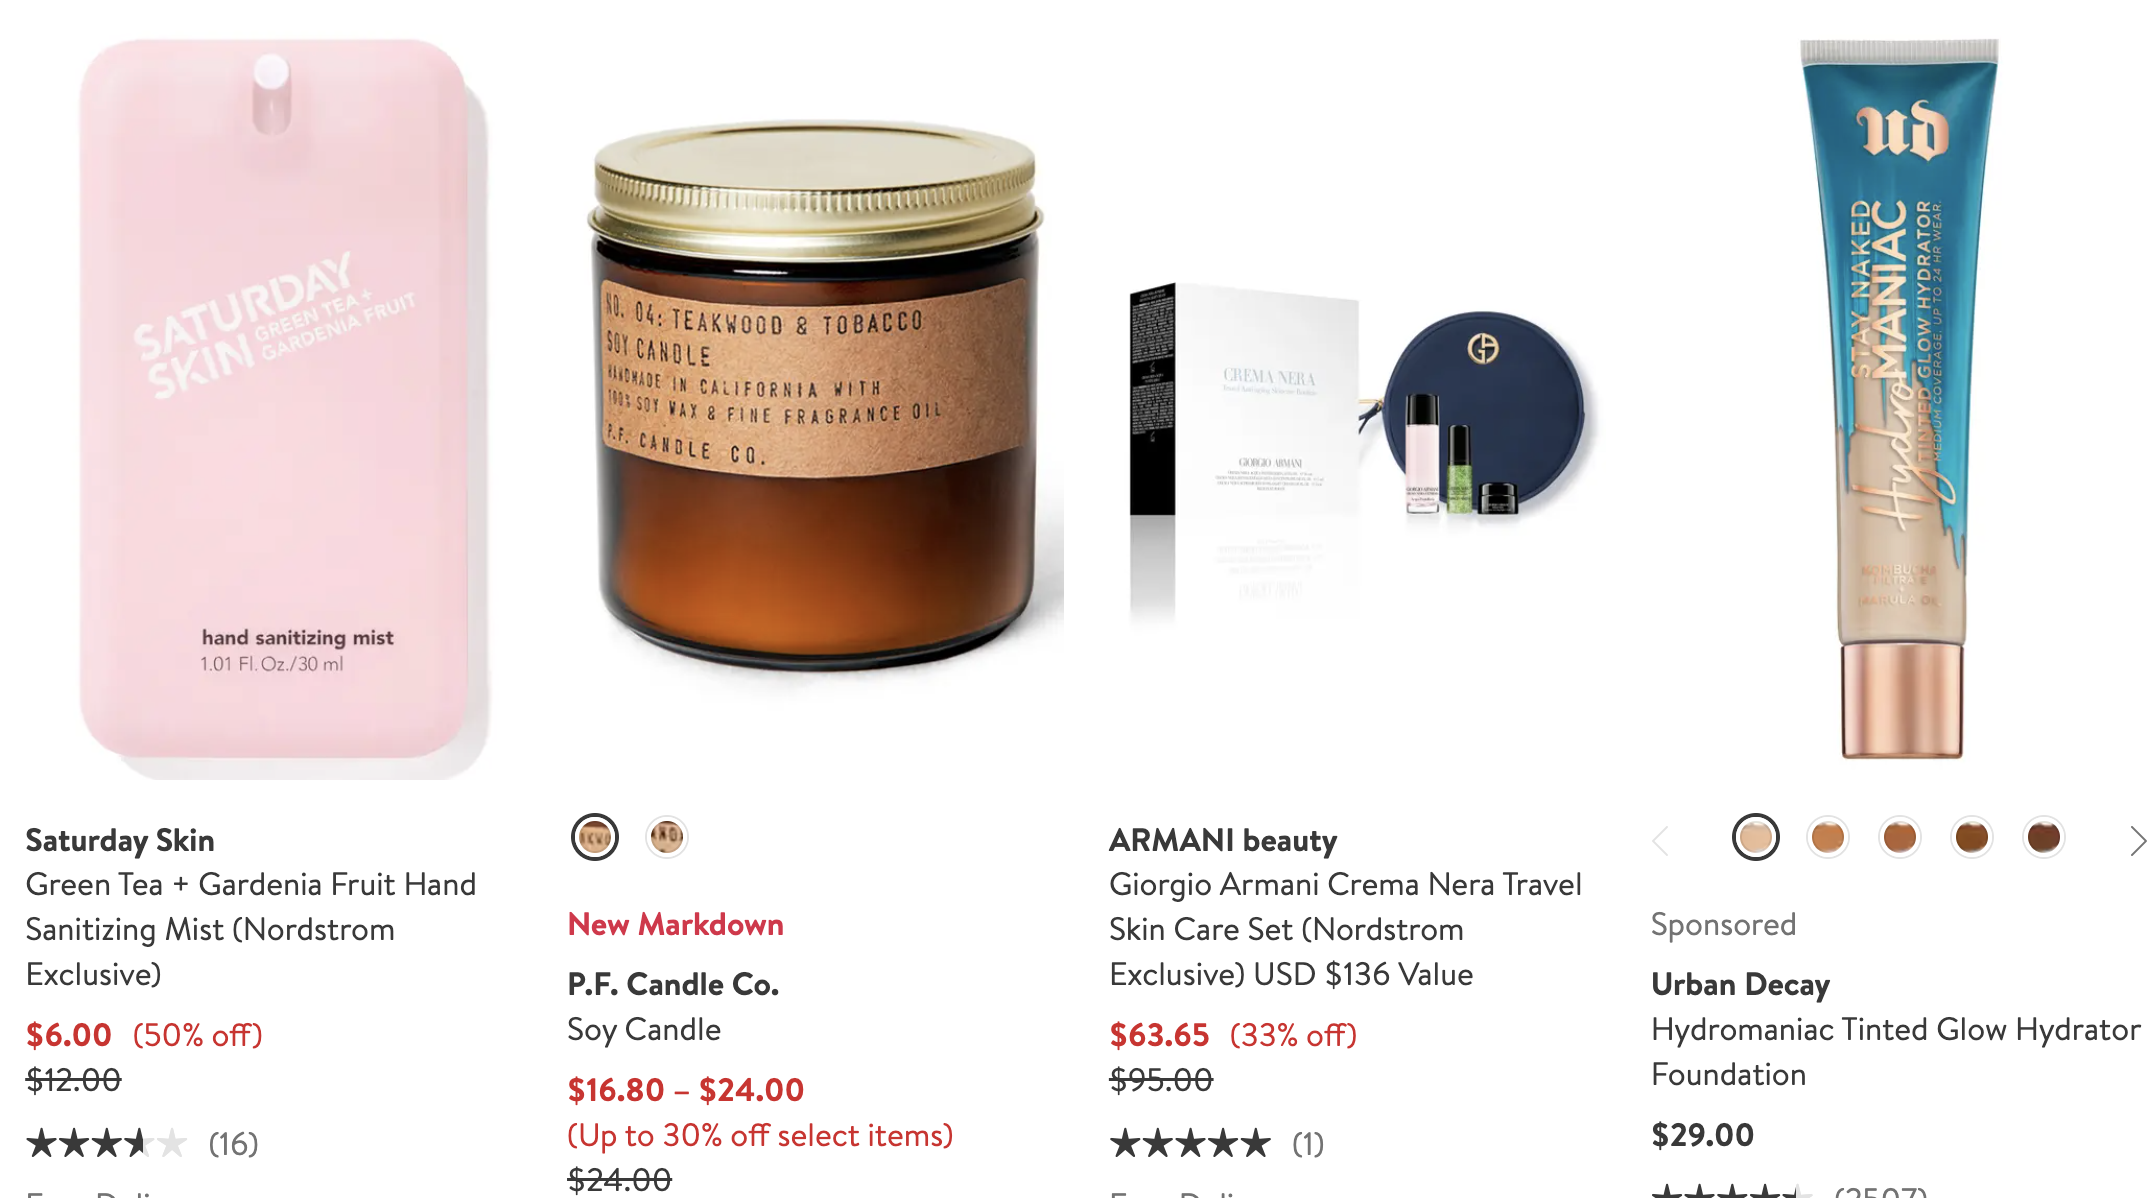2150x1198 pixels.
Task: Show previous foundation shades with left arrow
Action: pos(1662,841)
